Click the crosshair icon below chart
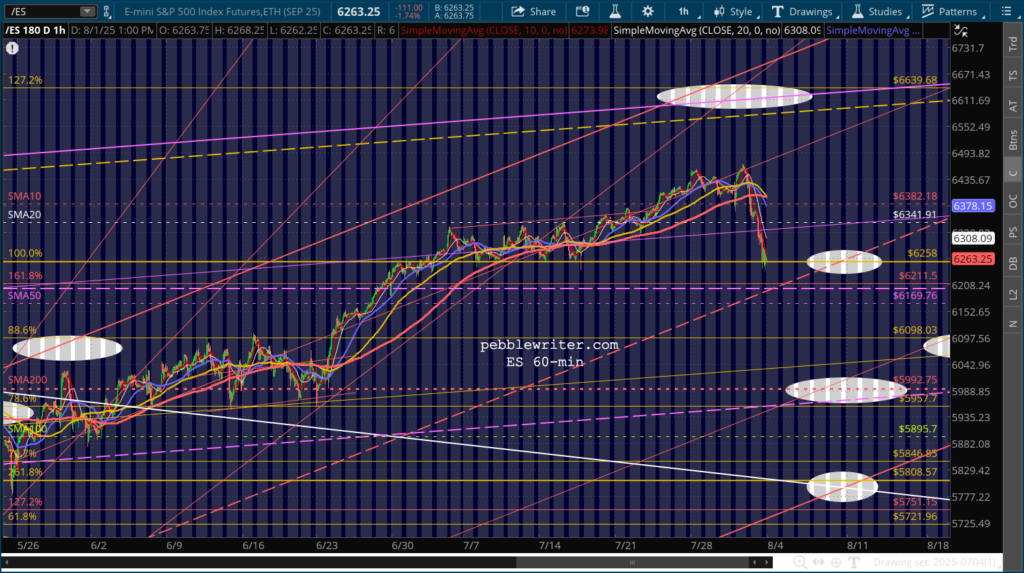 click(x=836, y=562)
